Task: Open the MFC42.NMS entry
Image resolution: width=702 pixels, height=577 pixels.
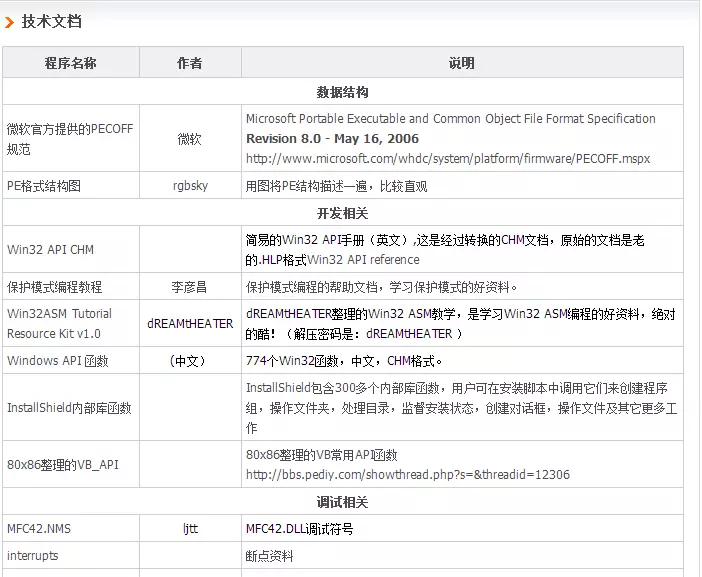Action: point(39,529)
